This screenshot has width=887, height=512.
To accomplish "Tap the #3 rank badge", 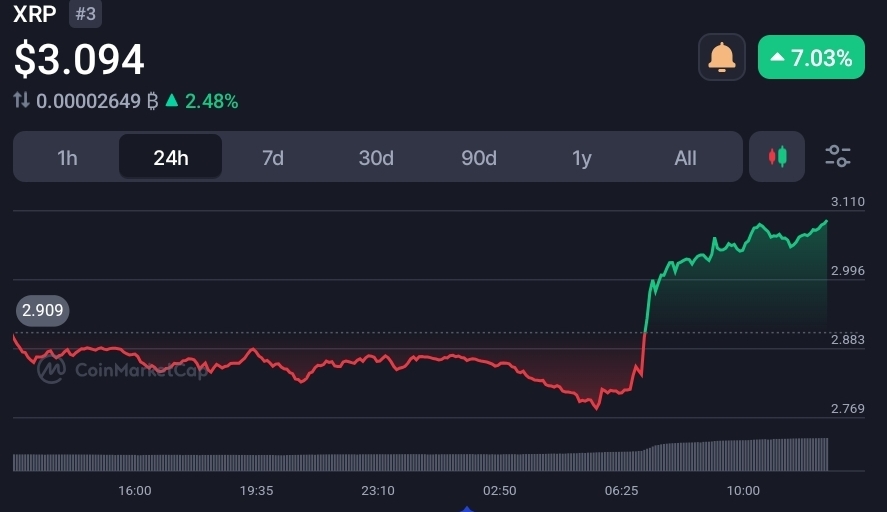I will pyautogui.click(x=85, y=14).
